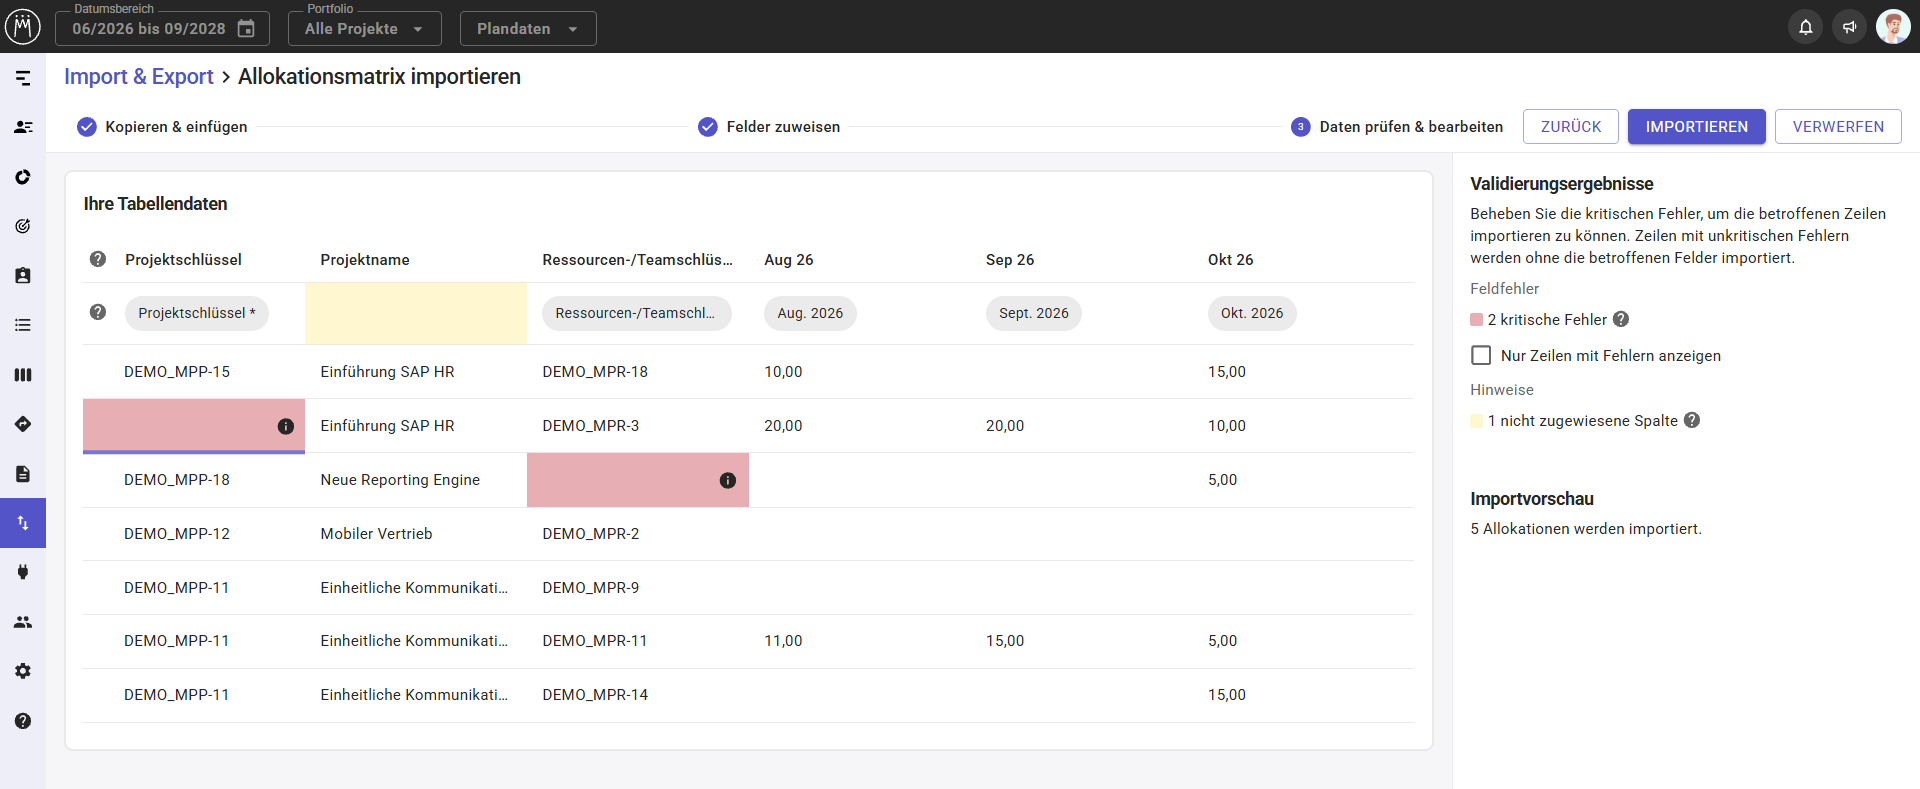Open the Plandaten dropdown
This screenshot has width=1920, height=789.
(528, 28)
